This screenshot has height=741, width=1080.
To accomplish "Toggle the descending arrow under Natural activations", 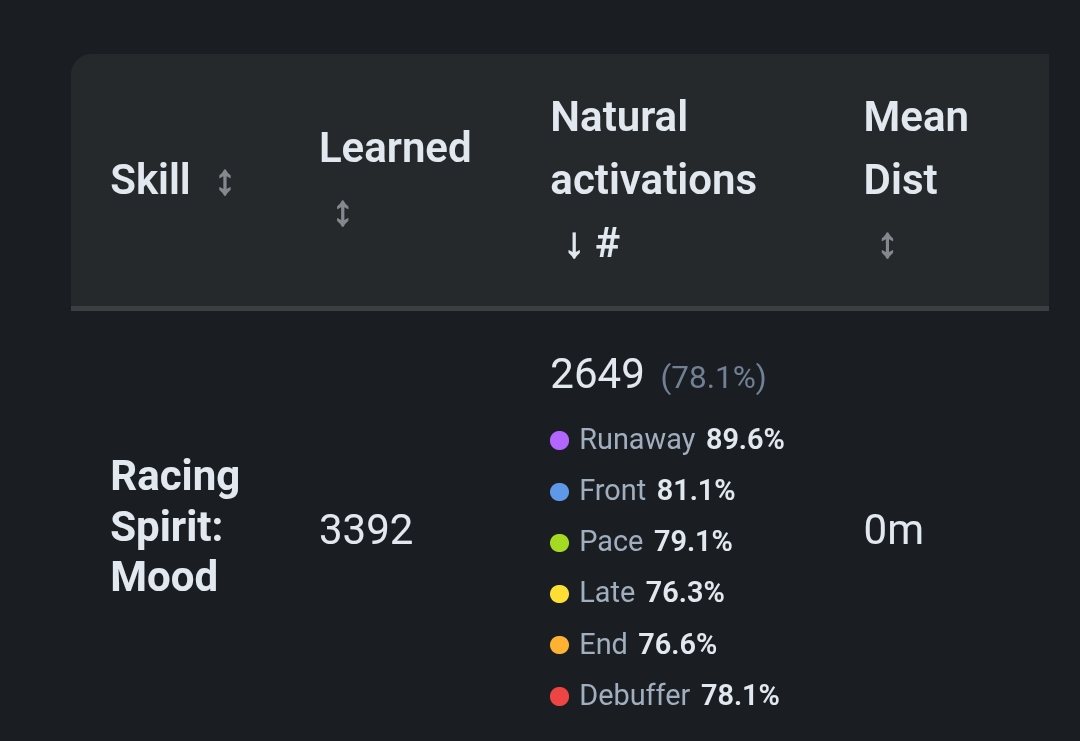I will coord(574,245).
